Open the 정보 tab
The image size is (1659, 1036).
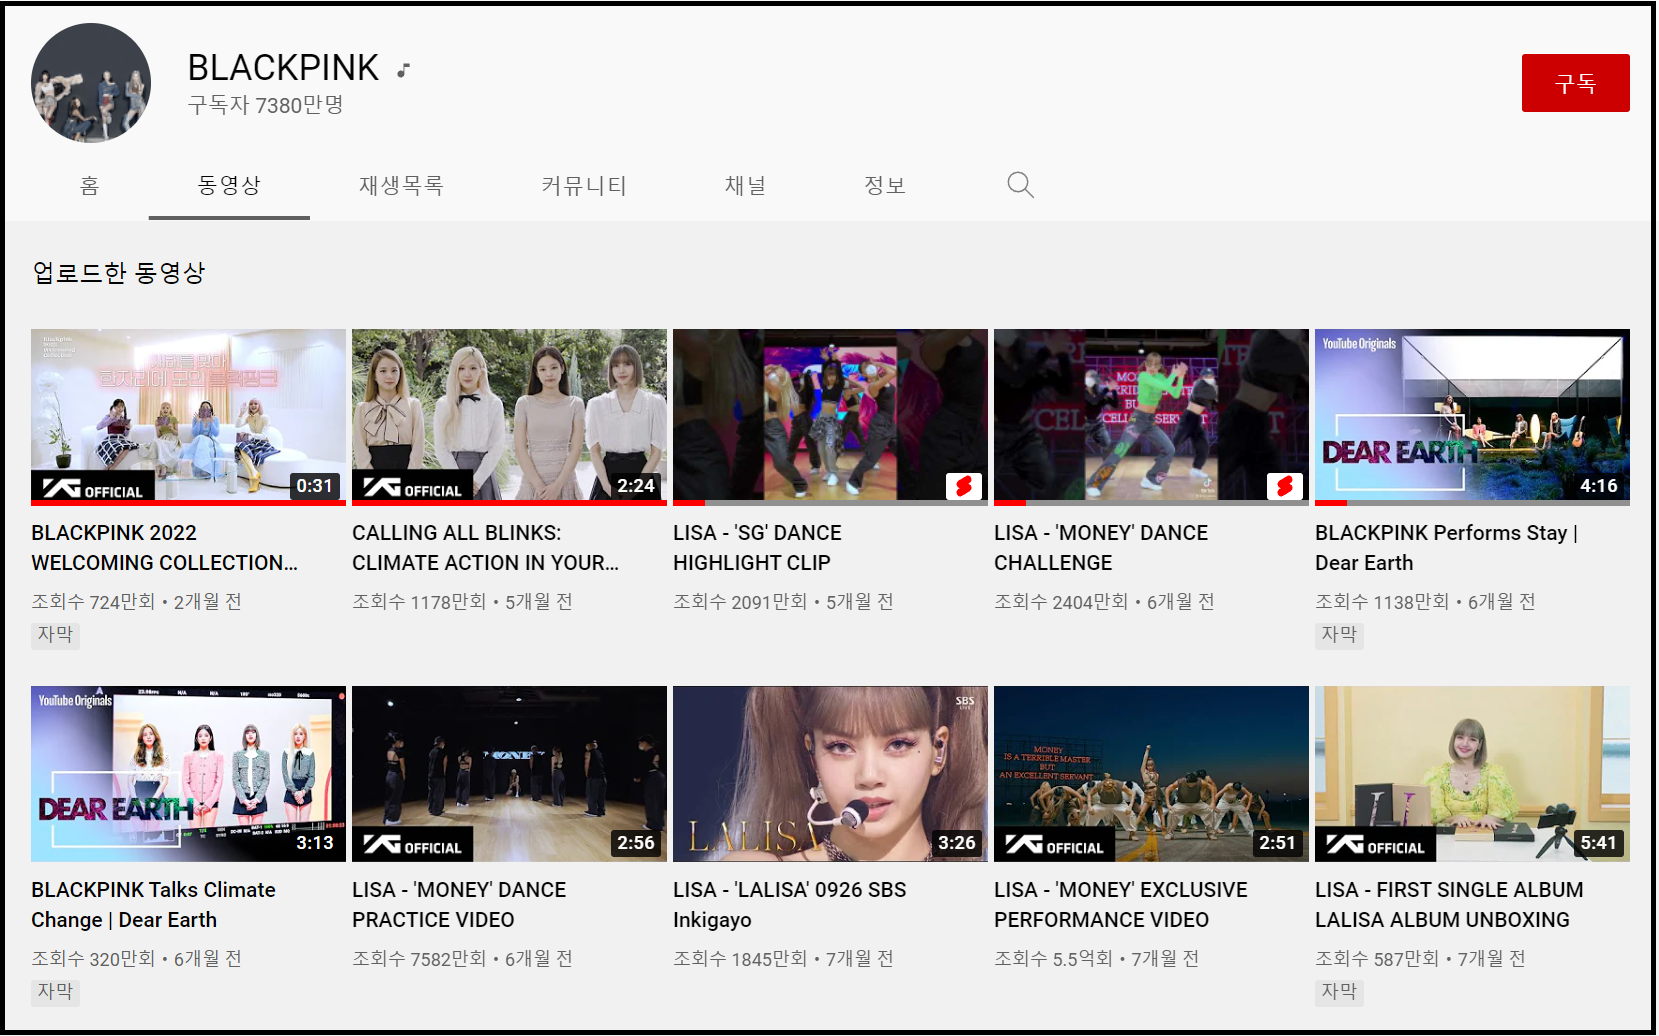pyautogui.click(x=885, y=185)
